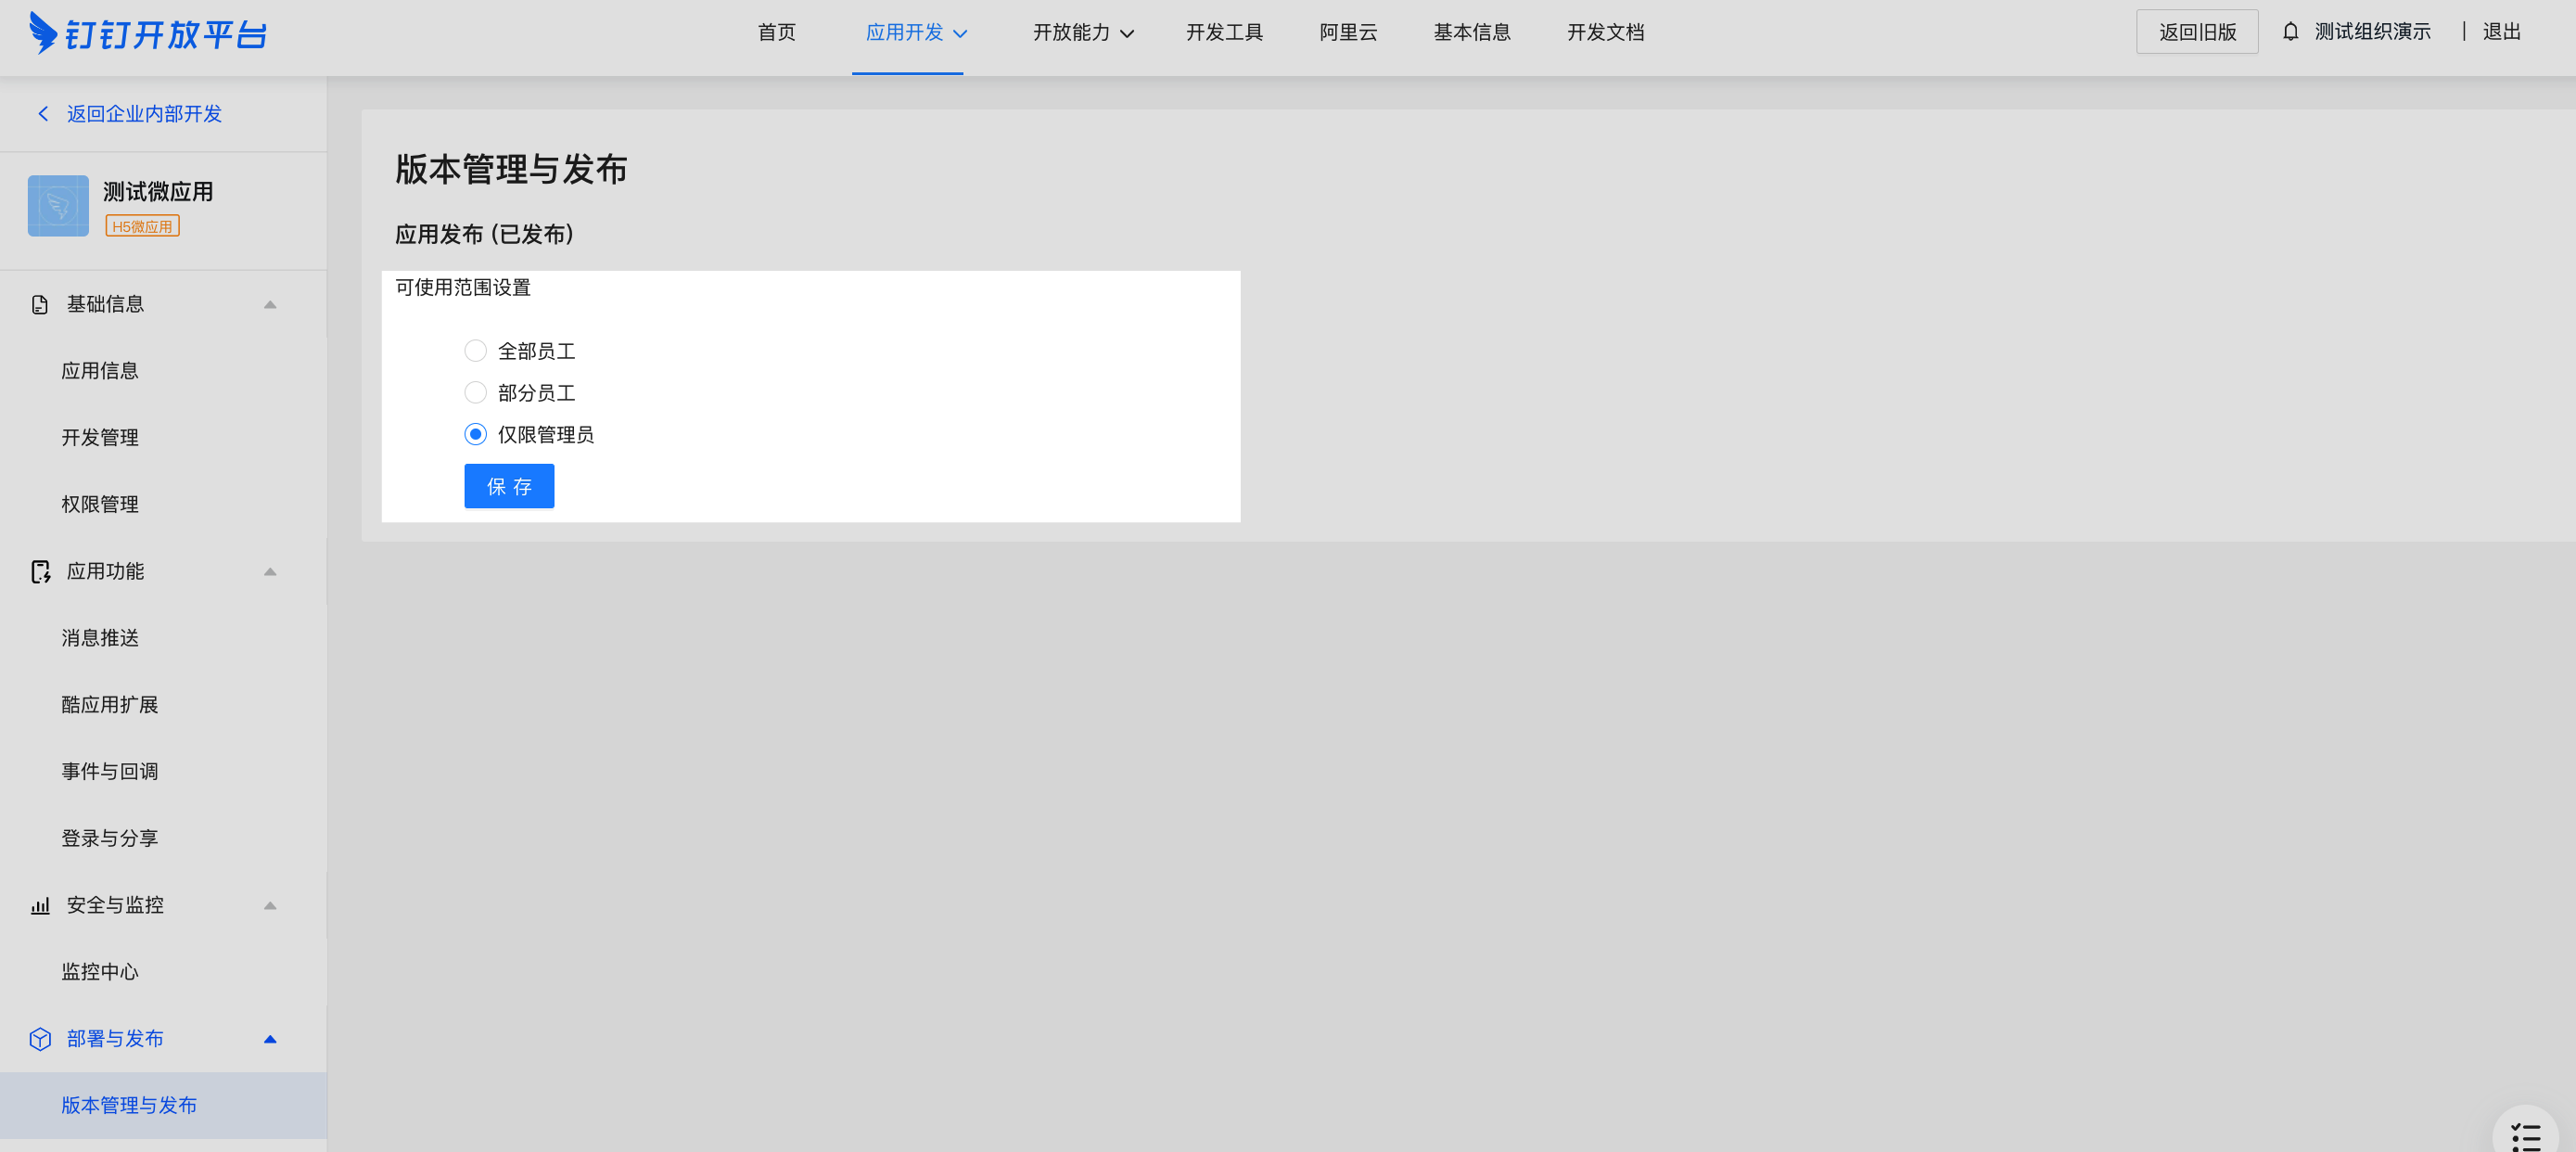Click the DingTalk Open Platform logo
Image resolution: width=2576 pixels, height=1152 pixels.
point(148,34)
